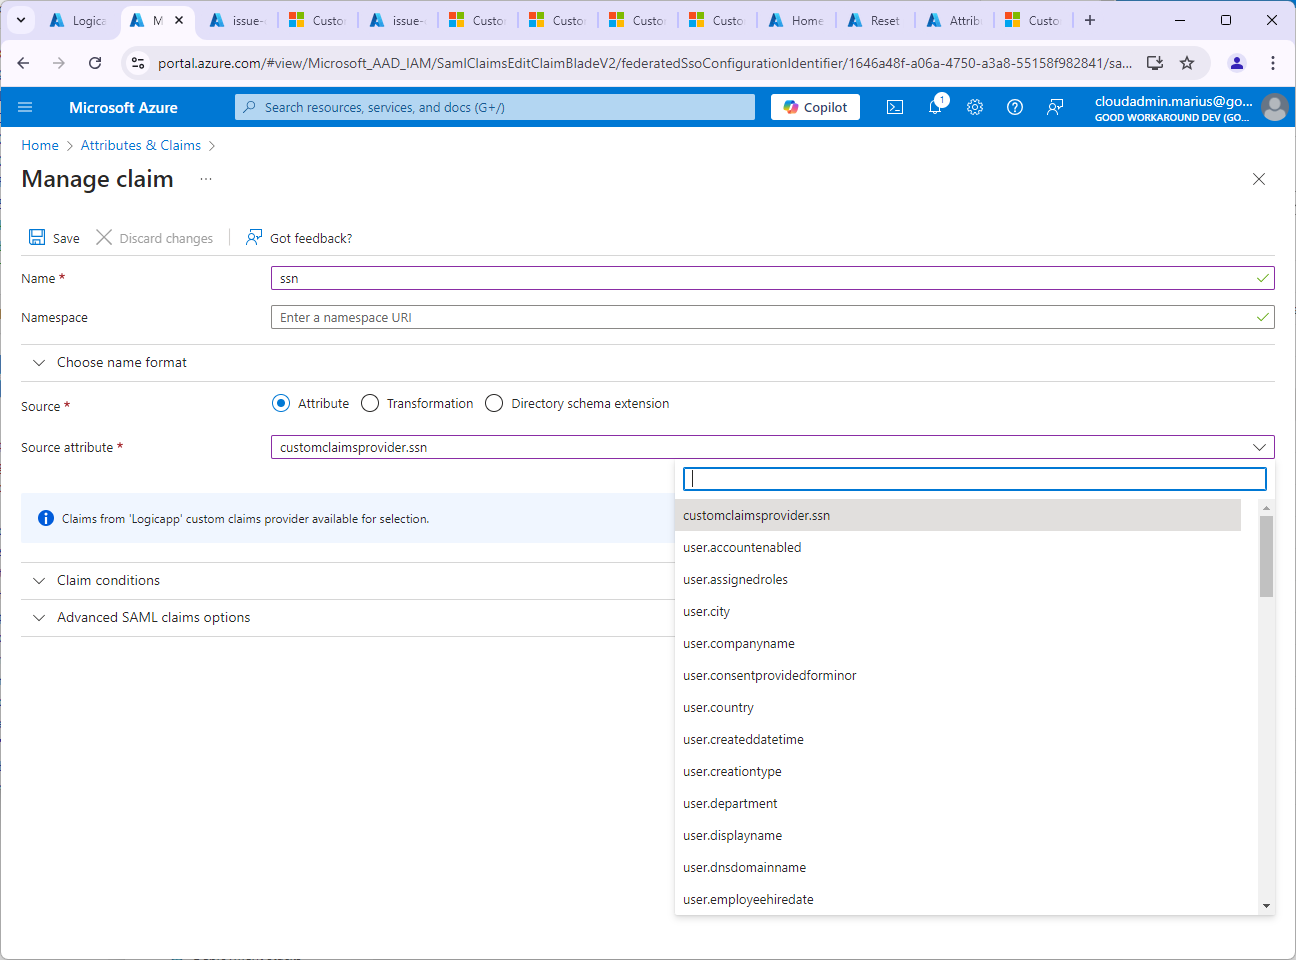Screen dimensions: 1296x960
Task: Click the Namespace URI input field
Action: pyautogui.click(x=760, y=317)
